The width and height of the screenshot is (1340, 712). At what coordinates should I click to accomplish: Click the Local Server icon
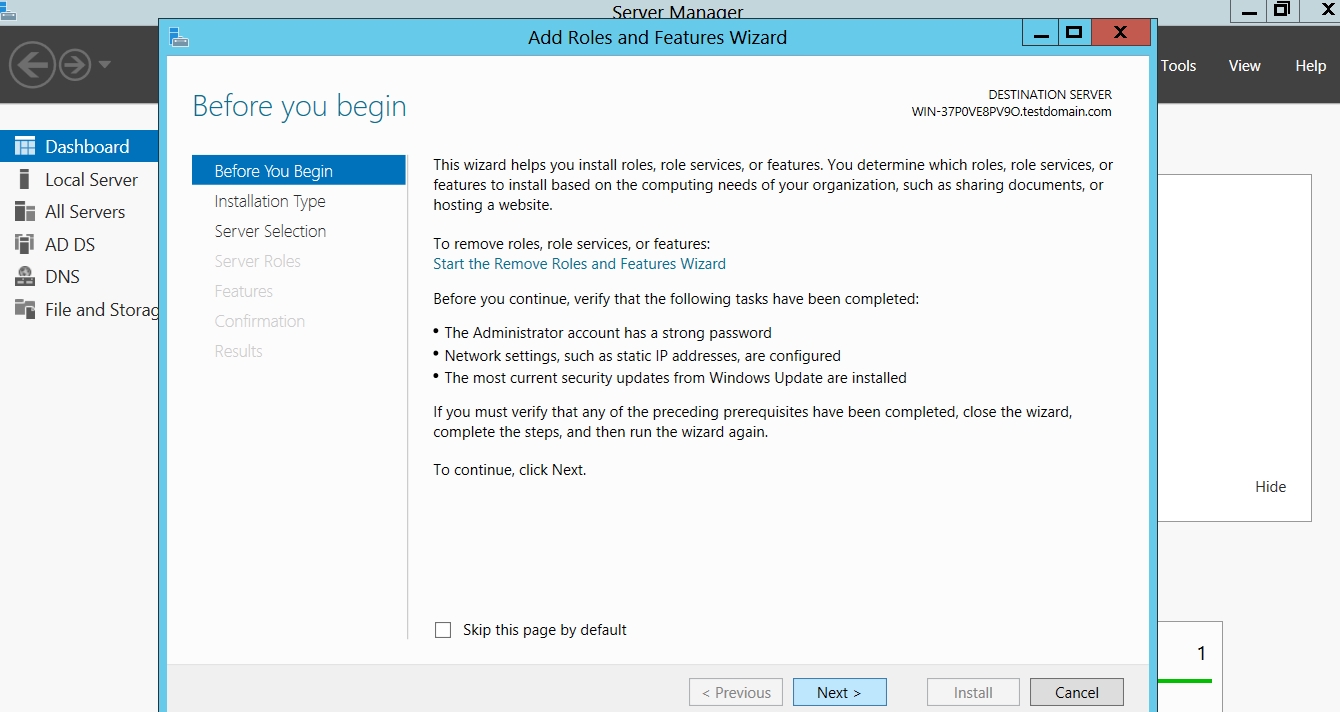click(25, 180)
